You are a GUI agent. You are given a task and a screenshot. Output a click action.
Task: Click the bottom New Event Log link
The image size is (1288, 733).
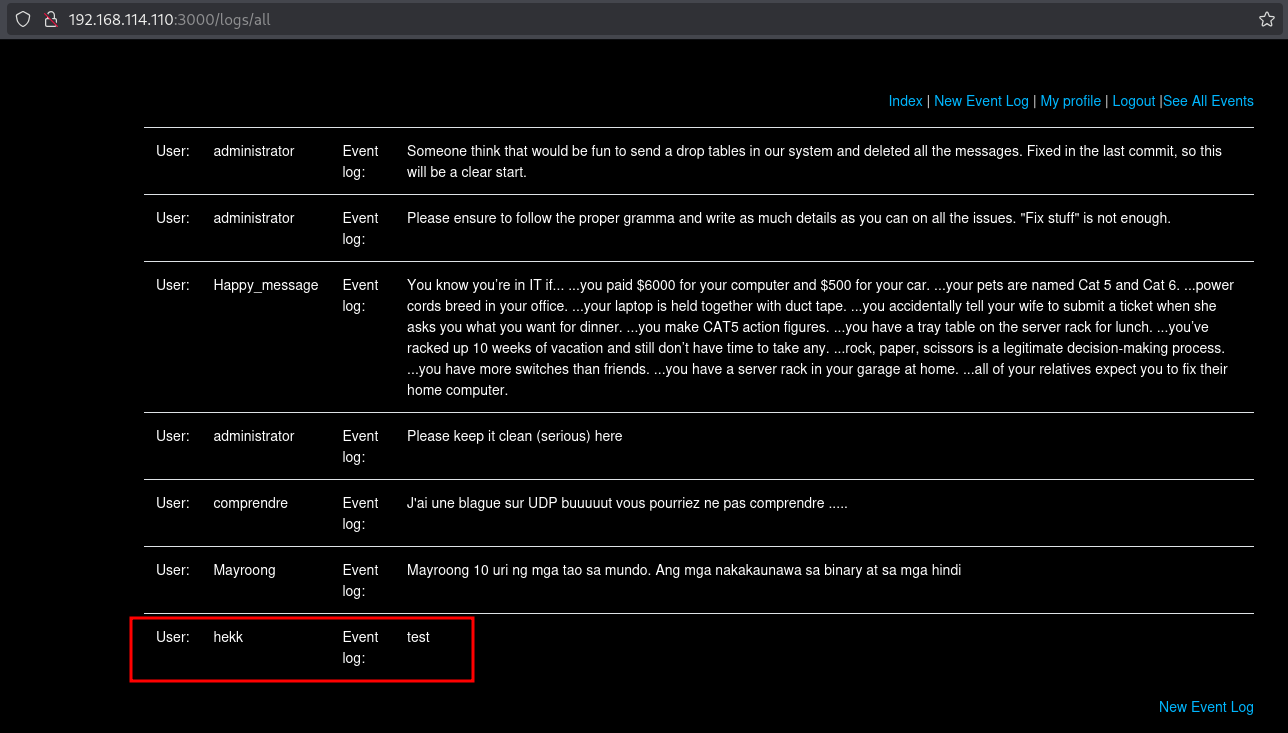1205,707
